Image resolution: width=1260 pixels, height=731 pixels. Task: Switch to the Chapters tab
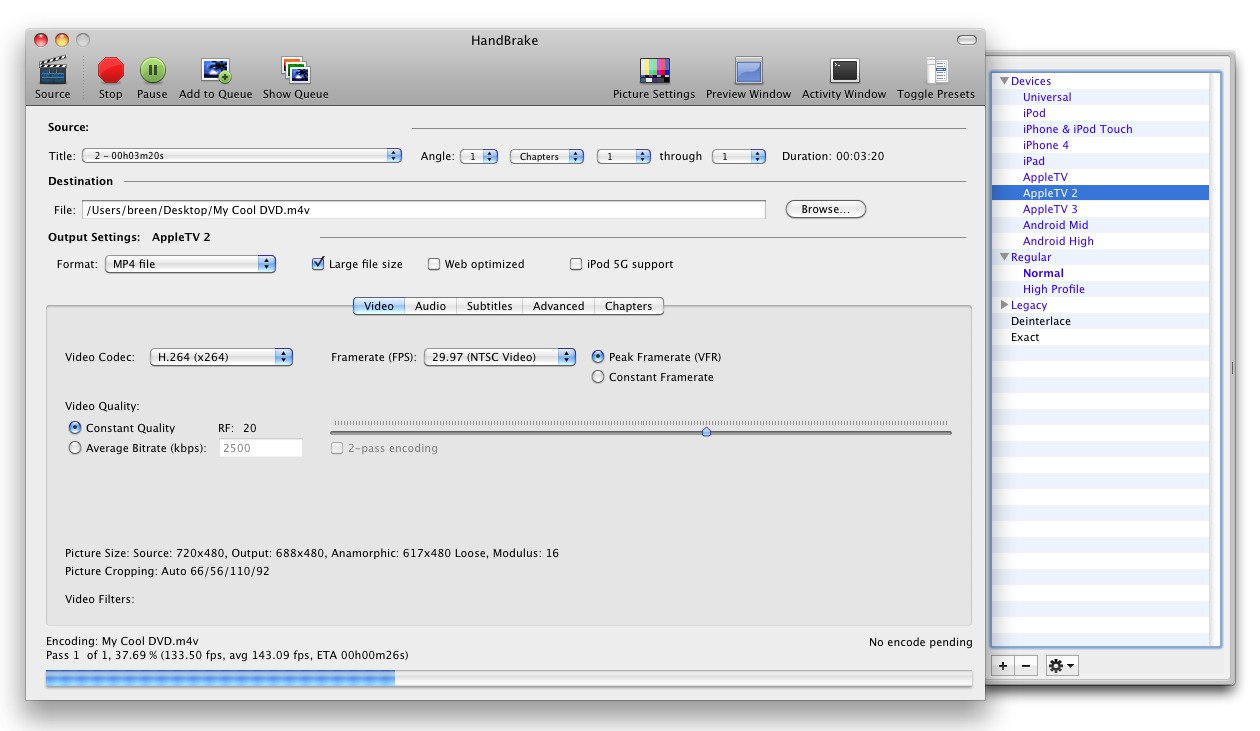click(x=628, y=306)
